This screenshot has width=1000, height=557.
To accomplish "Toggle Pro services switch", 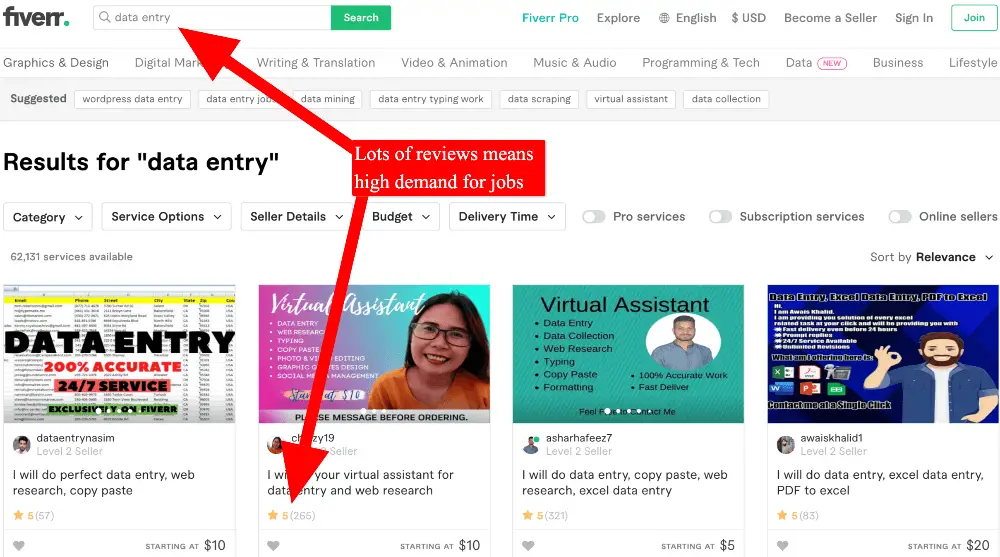I will coord(593,217).
